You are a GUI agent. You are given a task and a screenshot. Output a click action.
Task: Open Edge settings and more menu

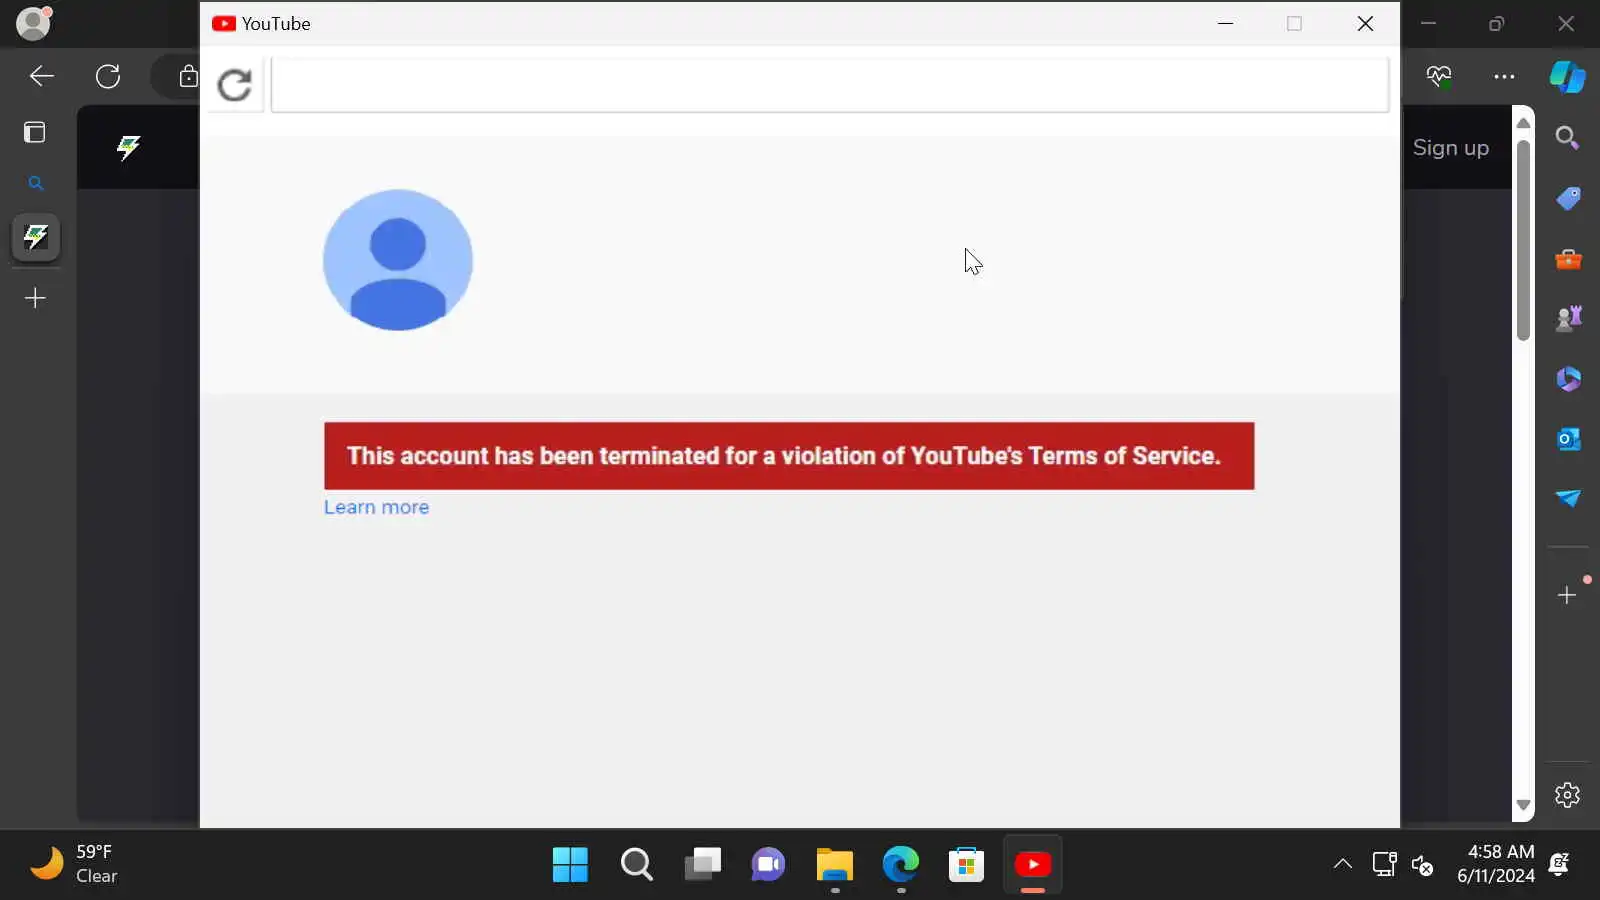[x=1504, y=76]
